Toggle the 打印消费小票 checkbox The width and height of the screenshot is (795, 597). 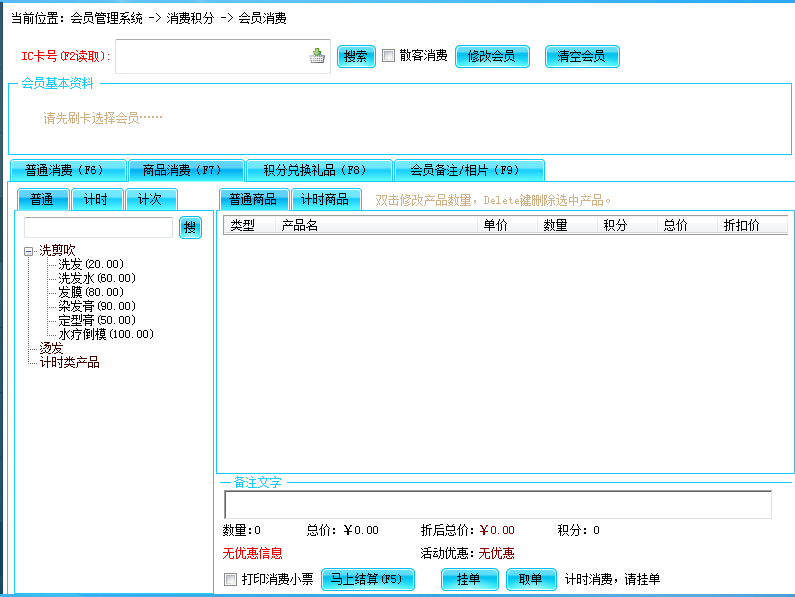[x=230, y=579]
